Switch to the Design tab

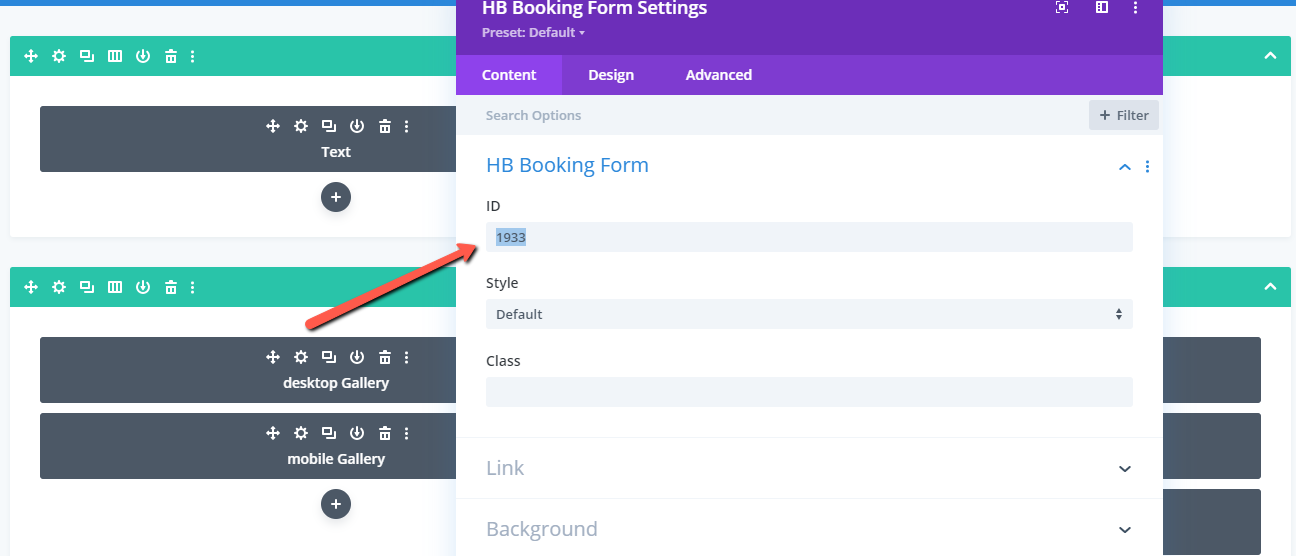(611, 75)
